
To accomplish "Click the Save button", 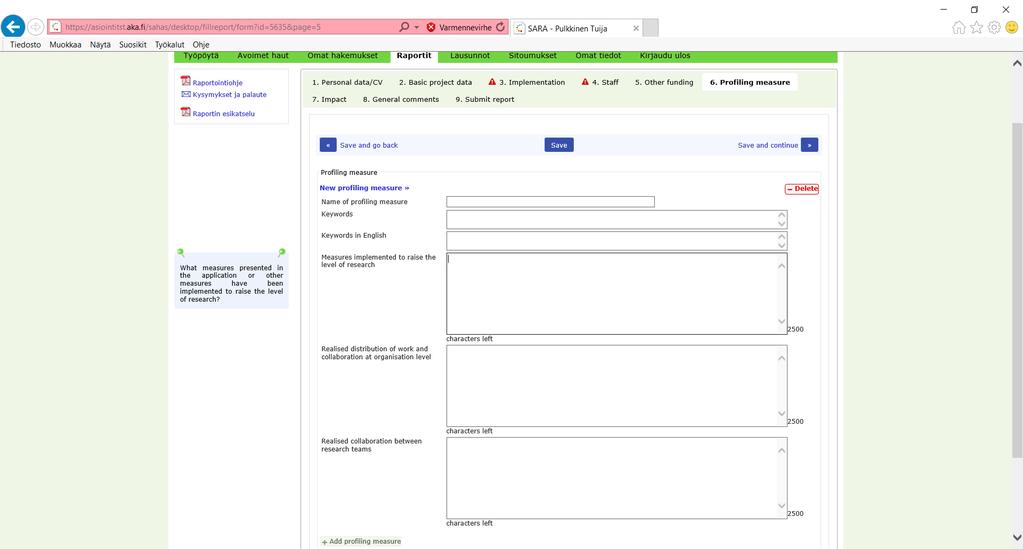I will (x=559, y=145).
